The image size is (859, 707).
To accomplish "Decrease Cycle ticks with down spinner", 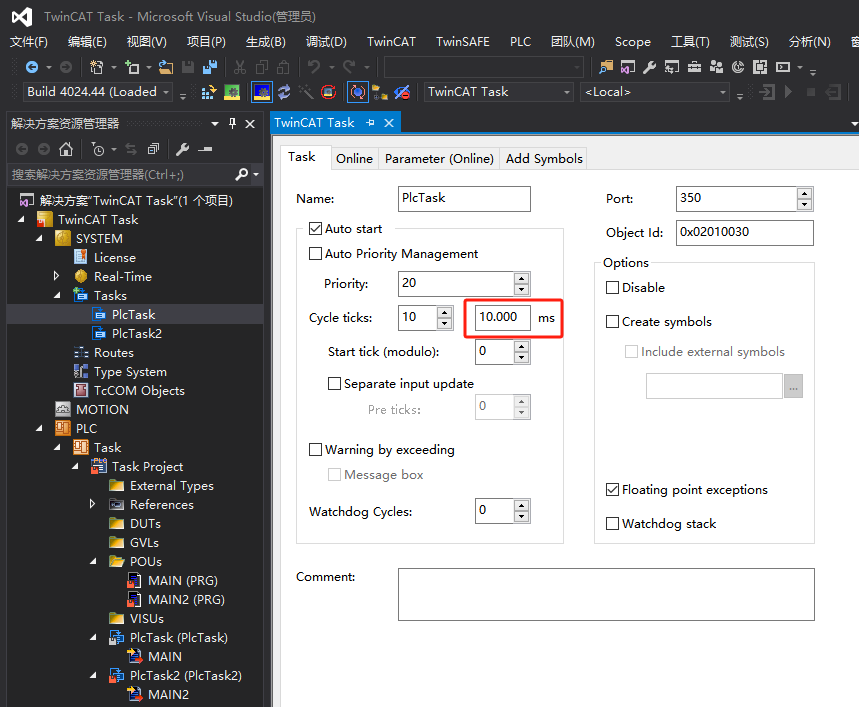I will tap(445, 323).
